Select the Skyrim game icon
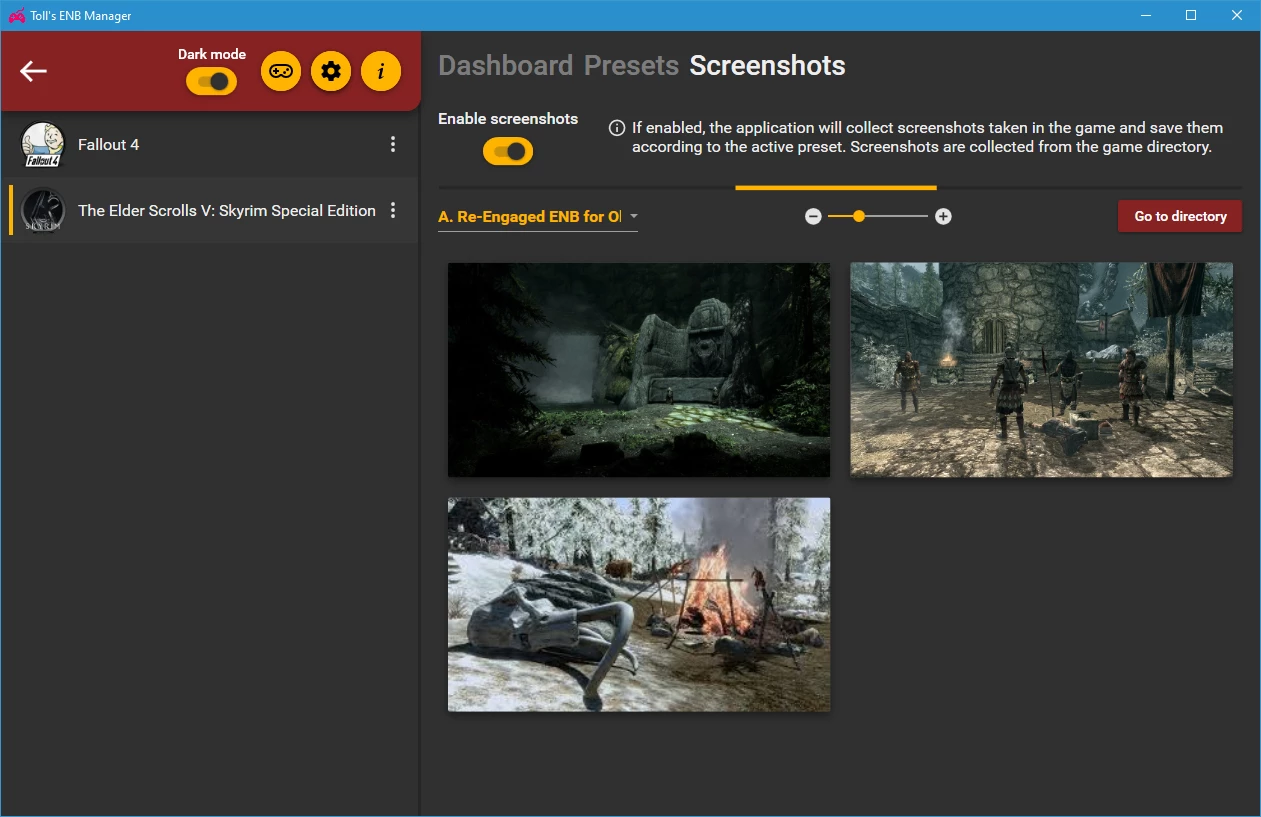Image resolution: width=1261 pixels, height=817 pixels. tap(43, 211)
